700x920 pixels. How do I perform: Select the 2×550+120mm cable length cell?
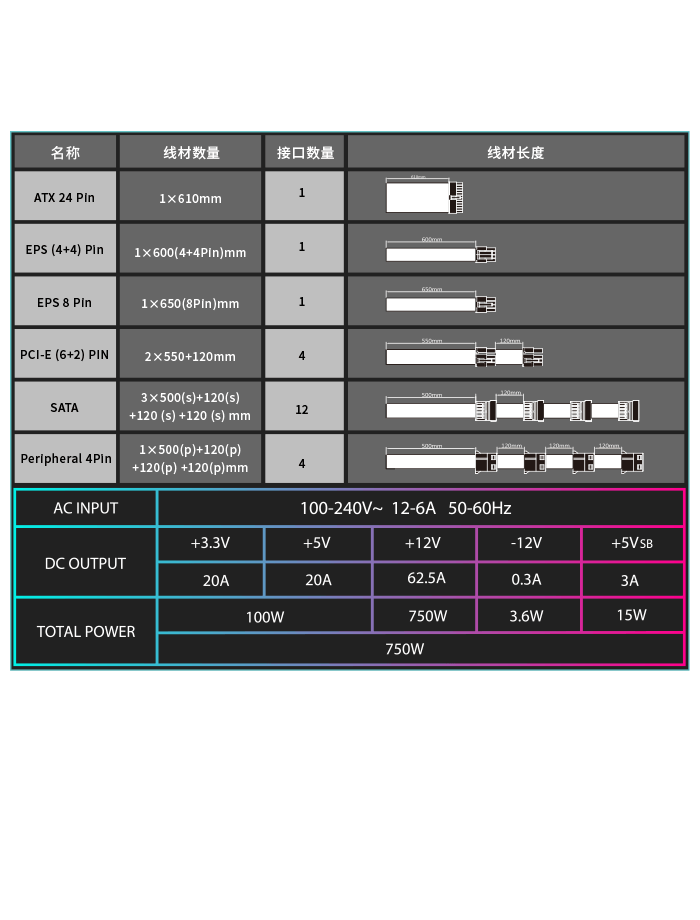(x=190, y=356)
